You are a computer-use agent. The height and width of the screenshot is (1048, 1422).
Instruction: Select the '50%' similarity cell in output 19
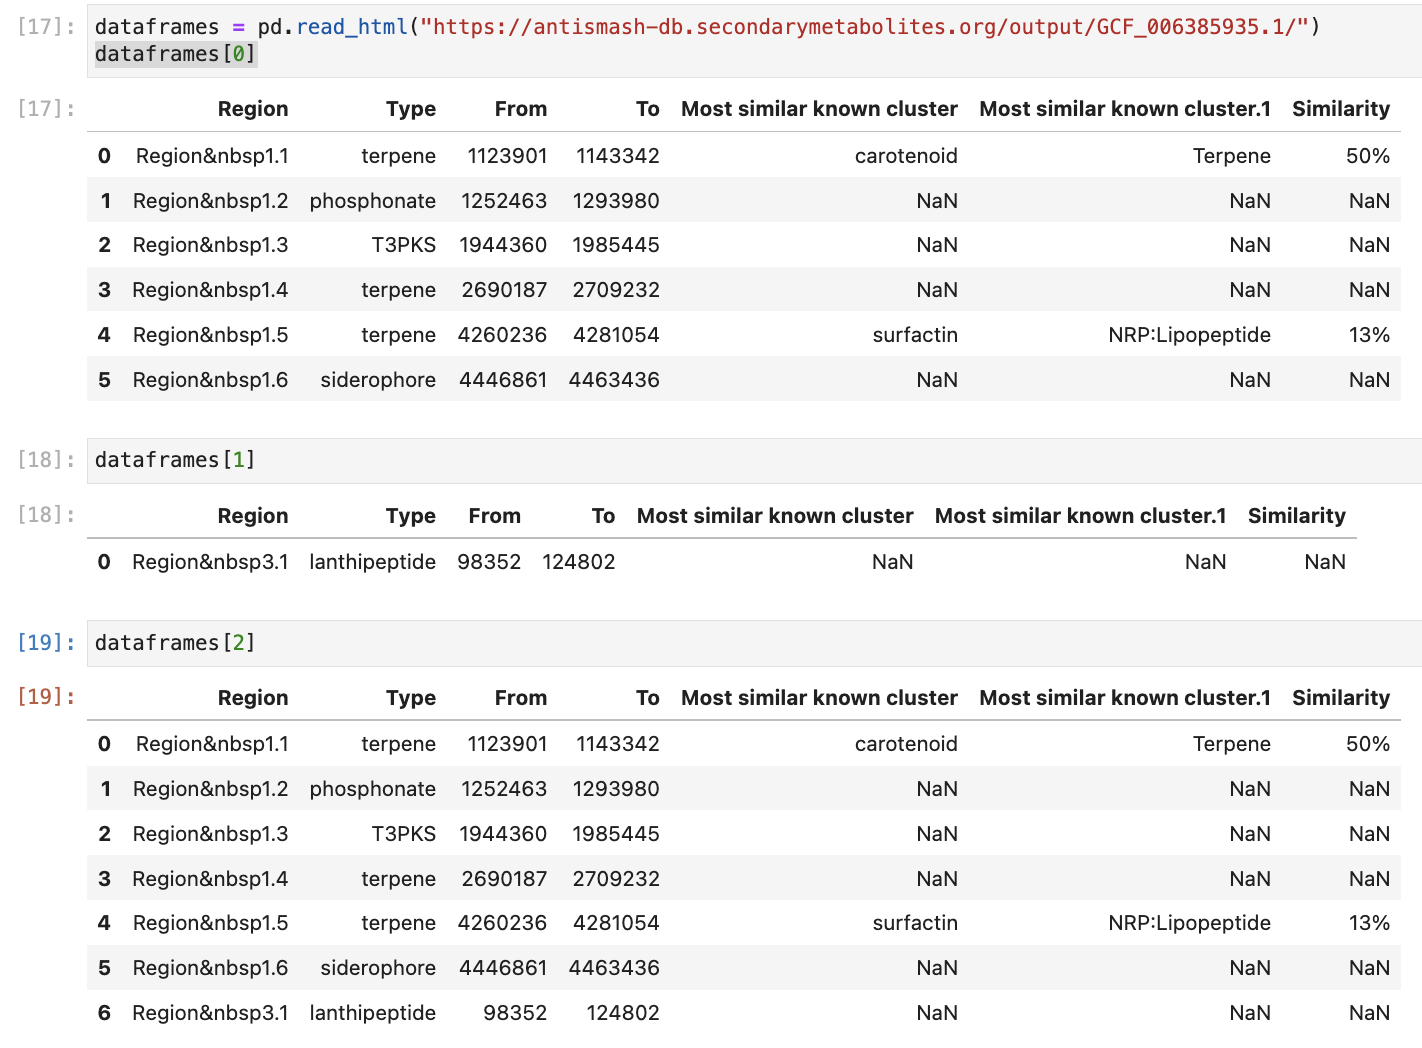tap(1368, 744)
